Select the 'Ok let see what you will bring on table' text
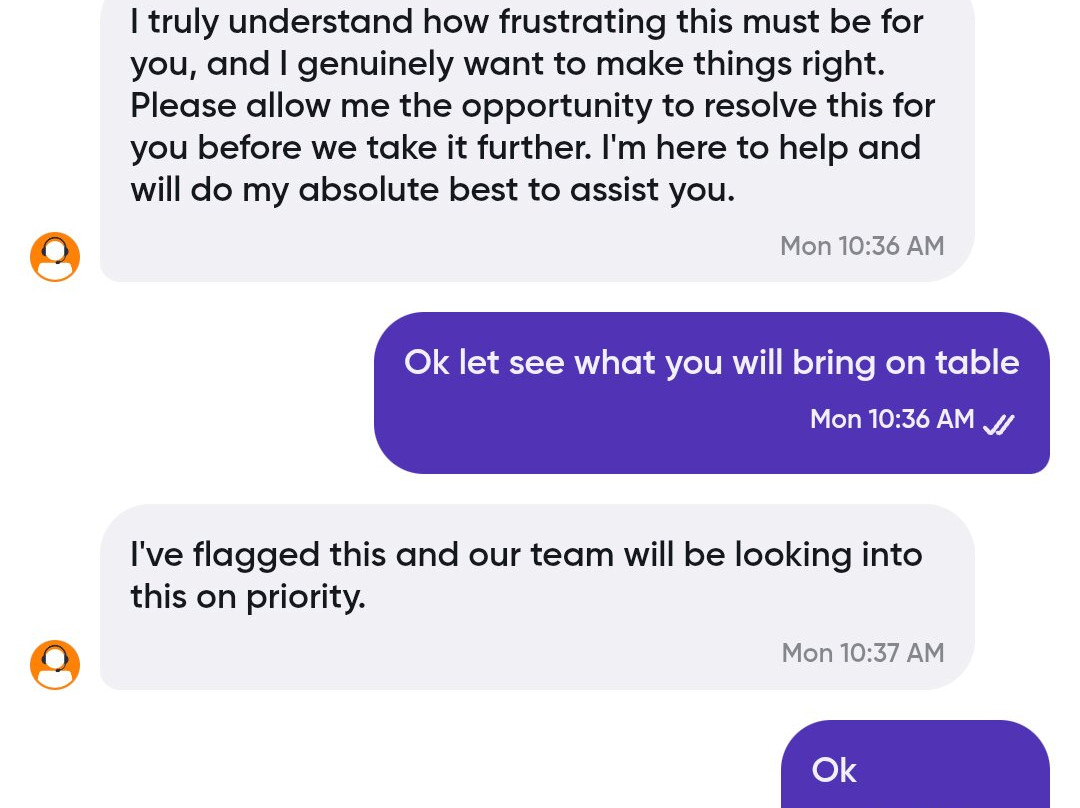Image resolution: width=1080 pixels, height=808 pixels. tap(711, 362)
